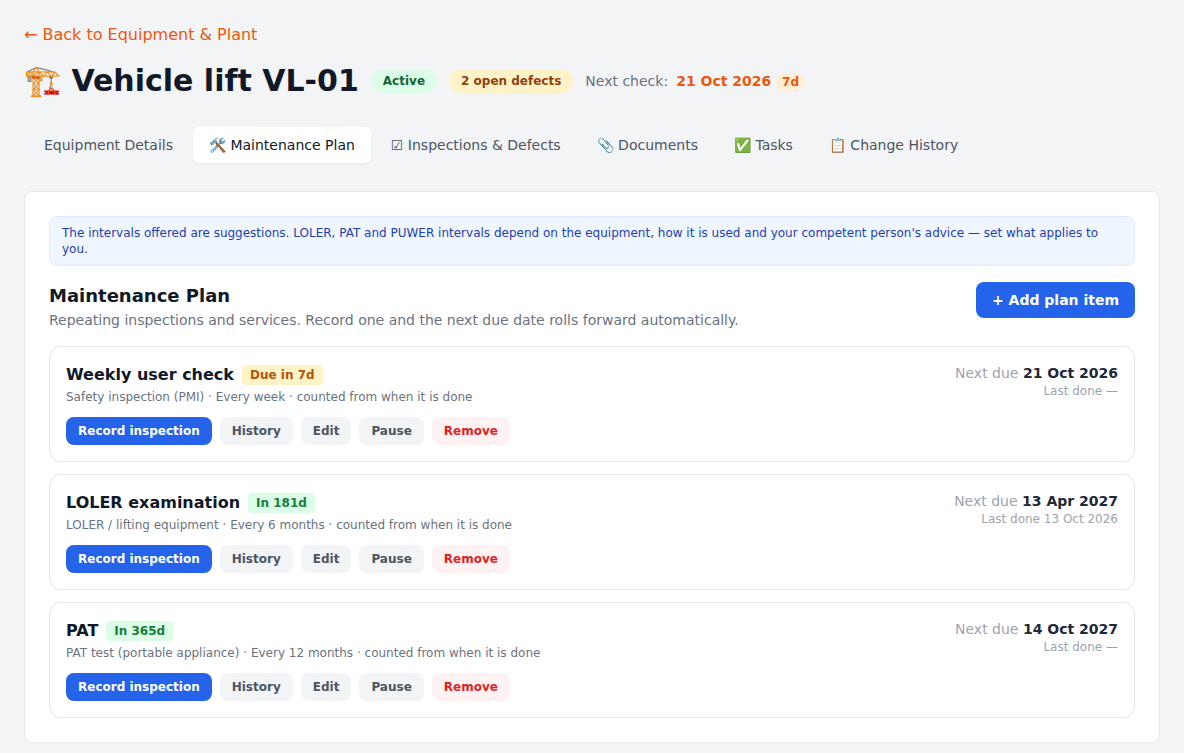Switch to the Tasks tab
Image resolution: width=1184 pixels, height=753 pixels.
pyautogui.click(x=763, y=145)
